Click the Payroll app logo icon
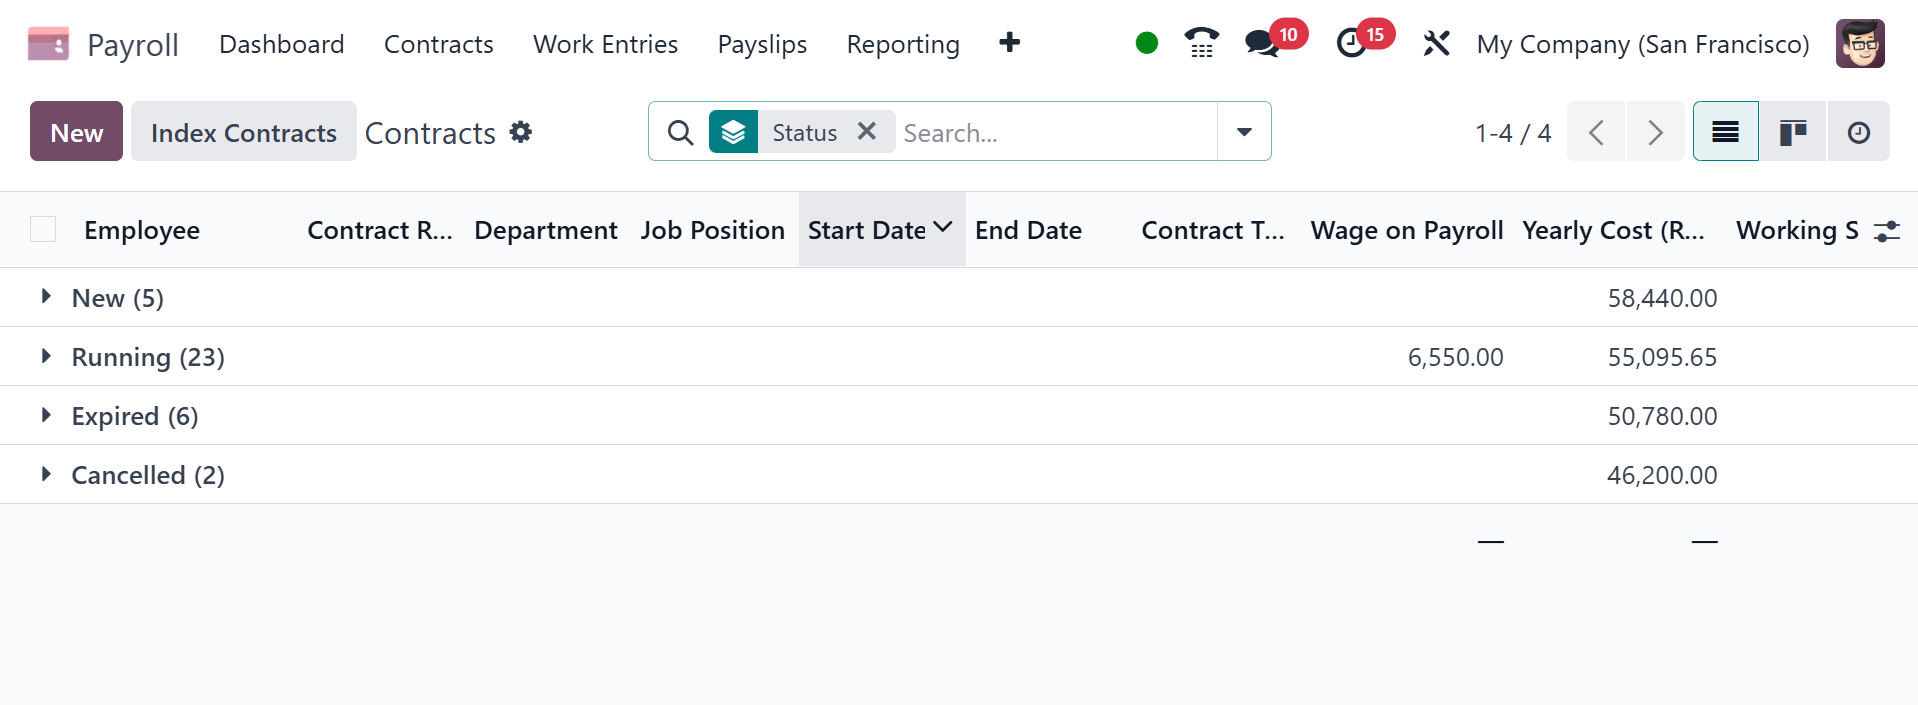1918x705 pixels. (48, 44)
